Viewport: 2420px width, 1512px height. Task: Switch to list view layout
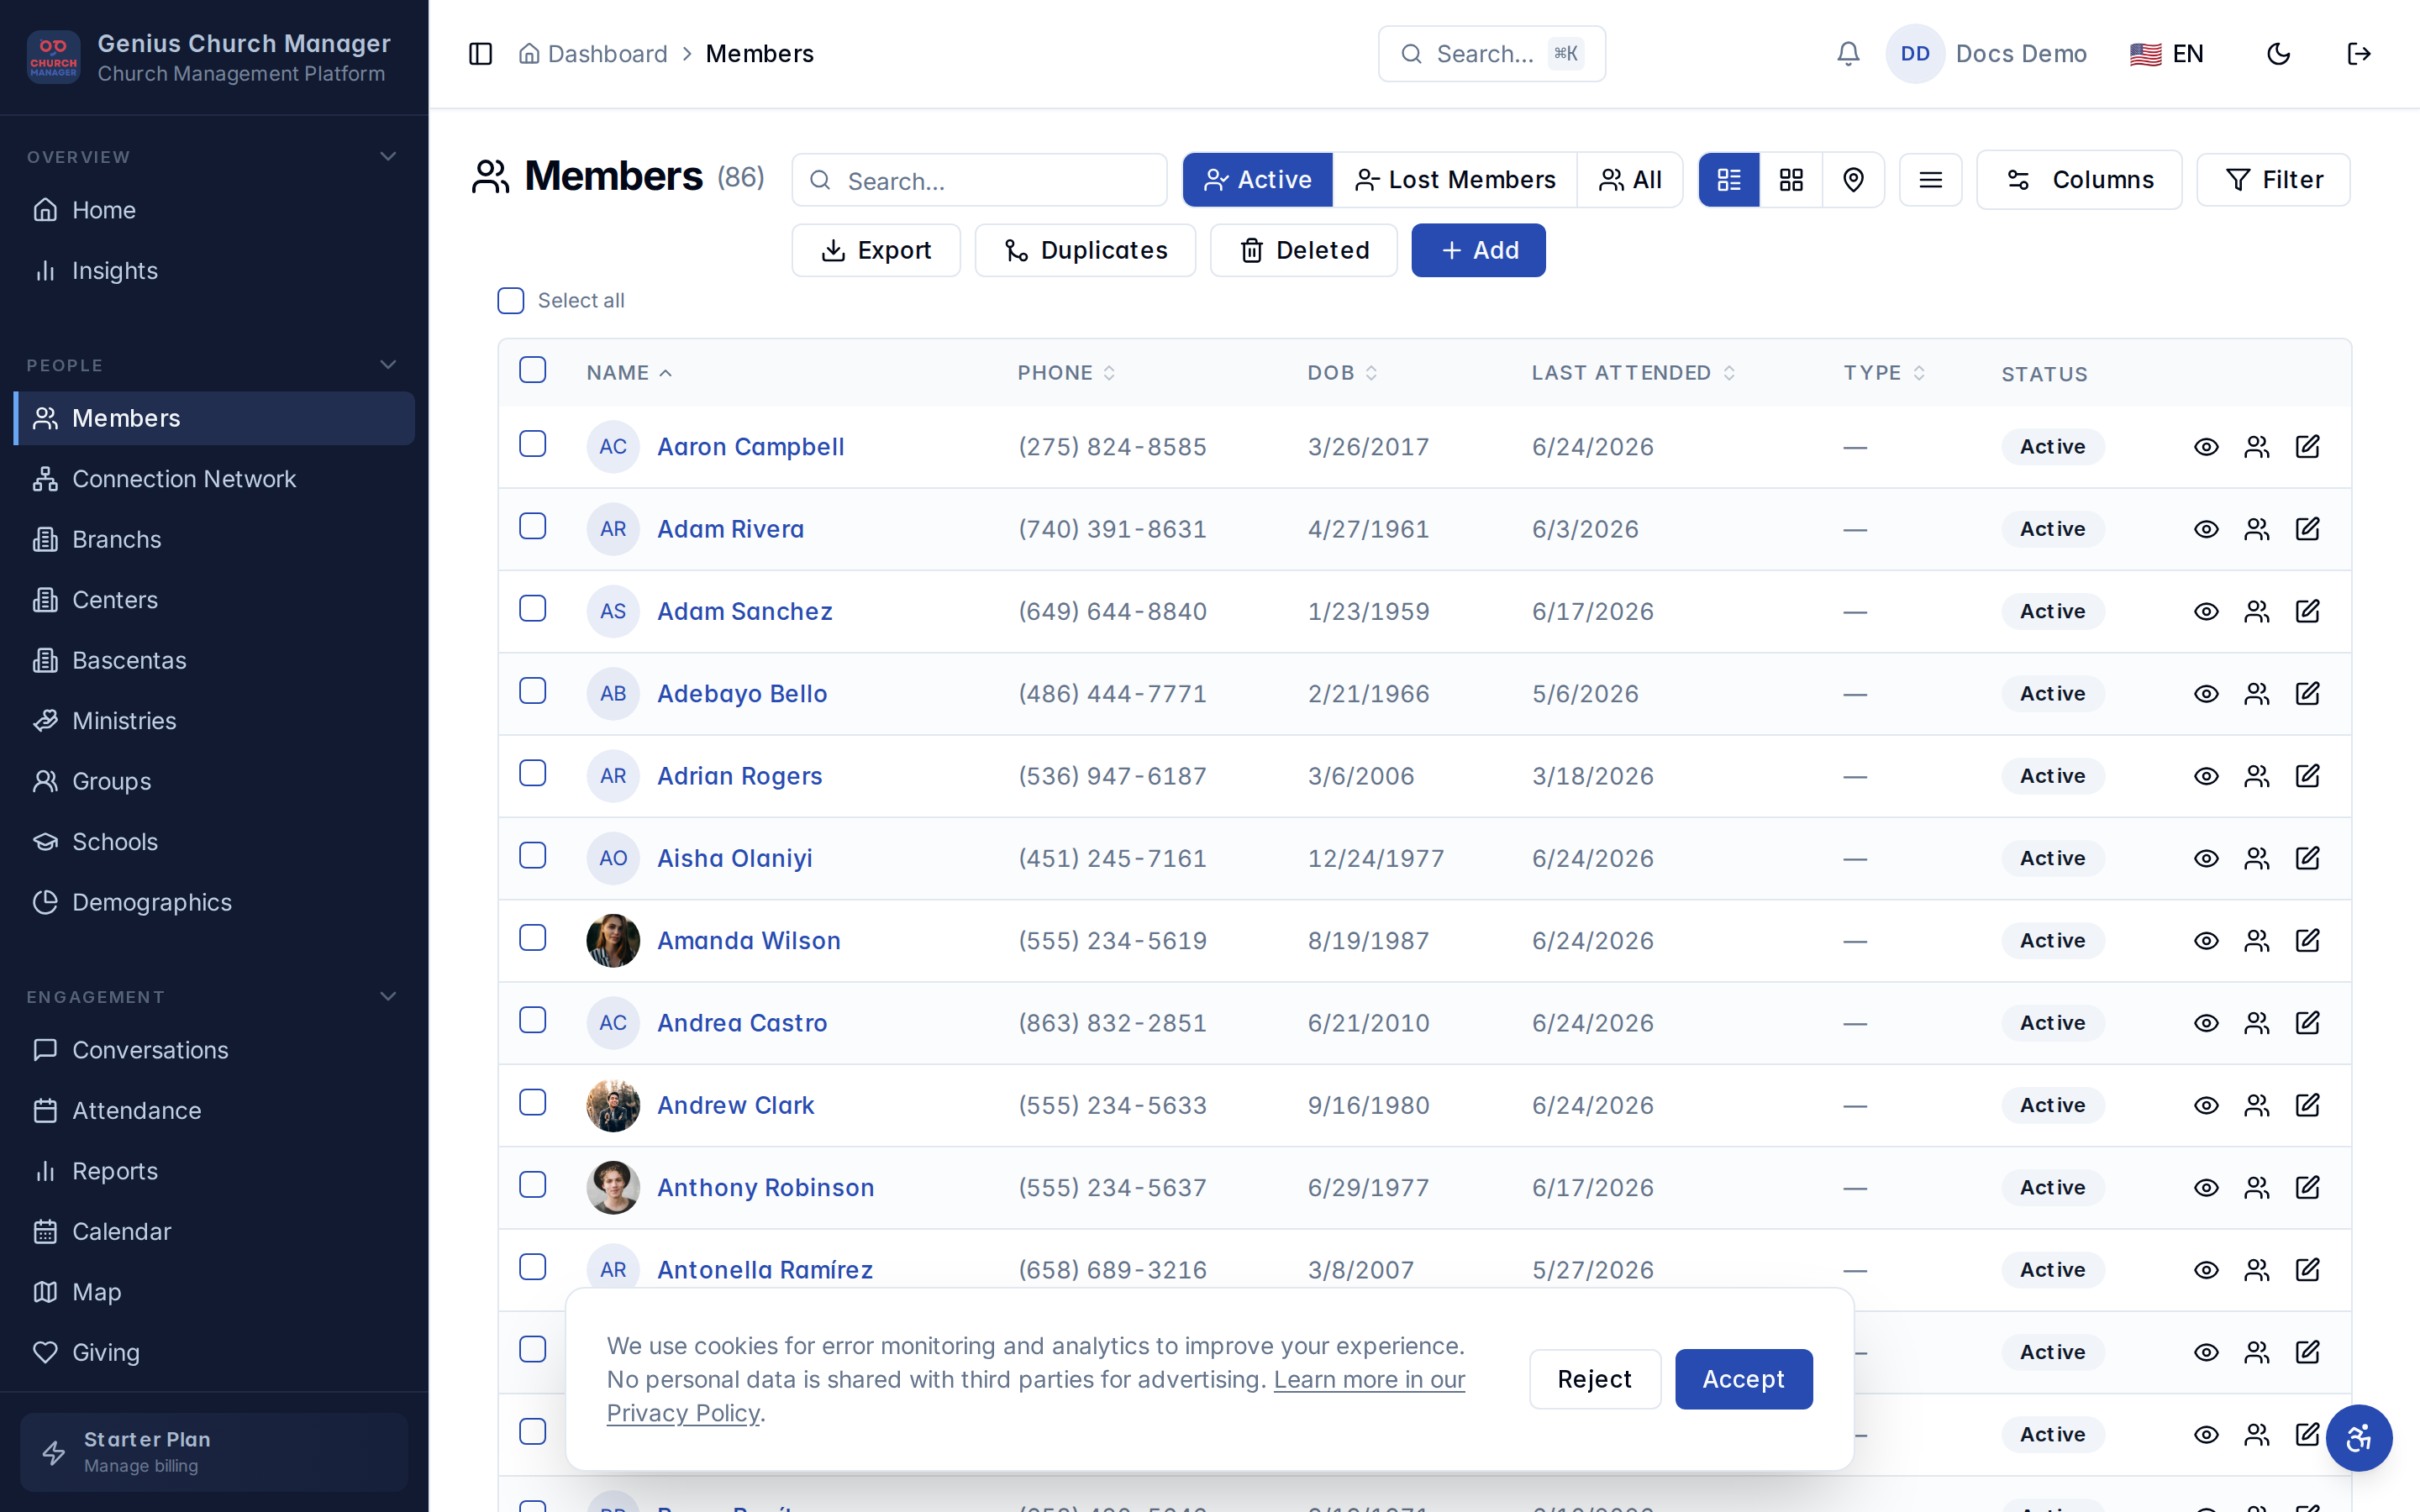tap(1729, 180)
